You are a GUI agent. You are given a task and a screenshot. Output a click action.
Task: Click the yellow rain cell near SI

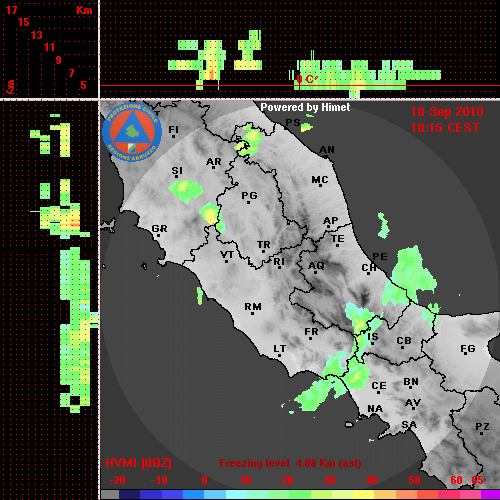click(x=183, y=186)
